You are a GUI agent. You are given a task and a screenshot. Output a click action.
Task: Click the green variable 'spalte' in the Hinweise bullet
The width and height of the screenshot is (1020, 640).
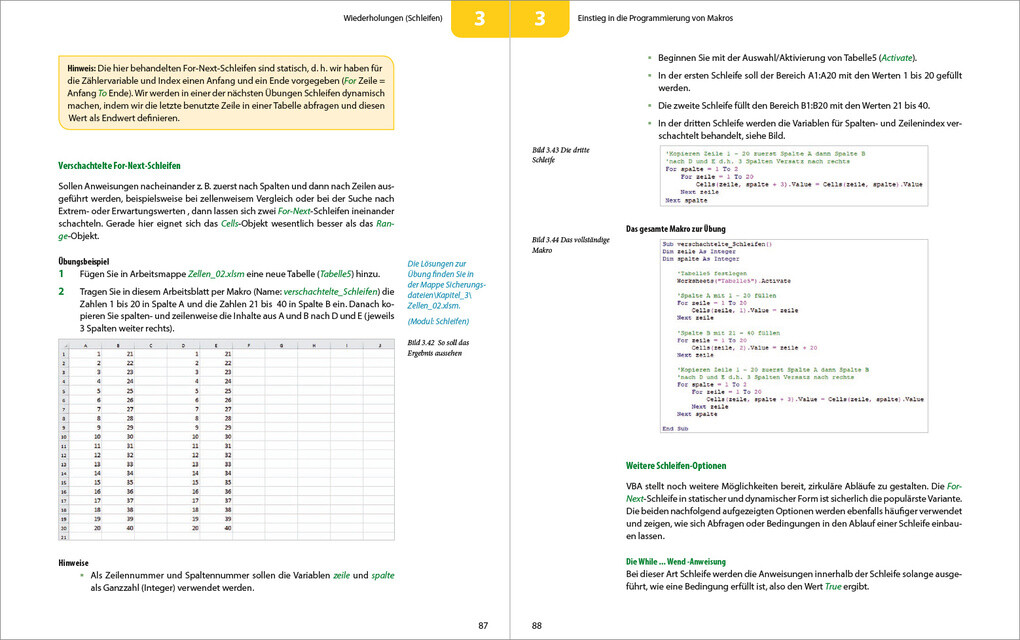click(382, 575)
